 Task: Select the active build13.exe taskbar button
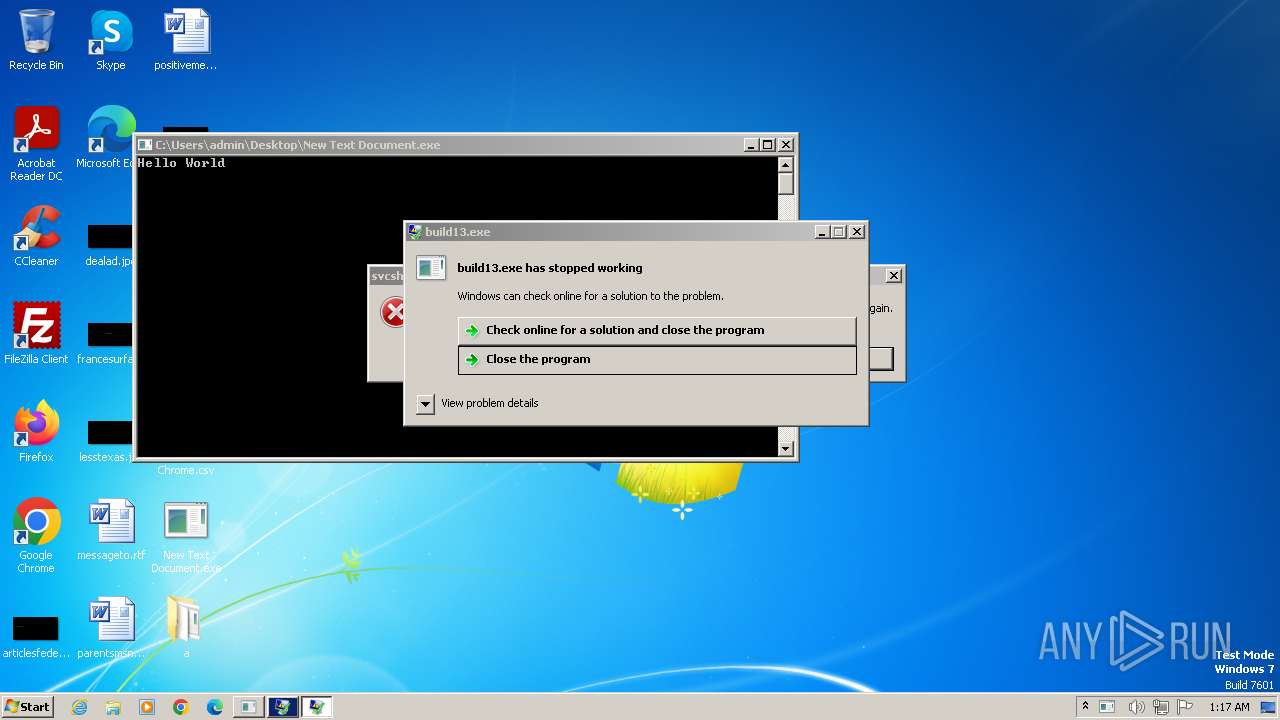click(x=316, y=707)
